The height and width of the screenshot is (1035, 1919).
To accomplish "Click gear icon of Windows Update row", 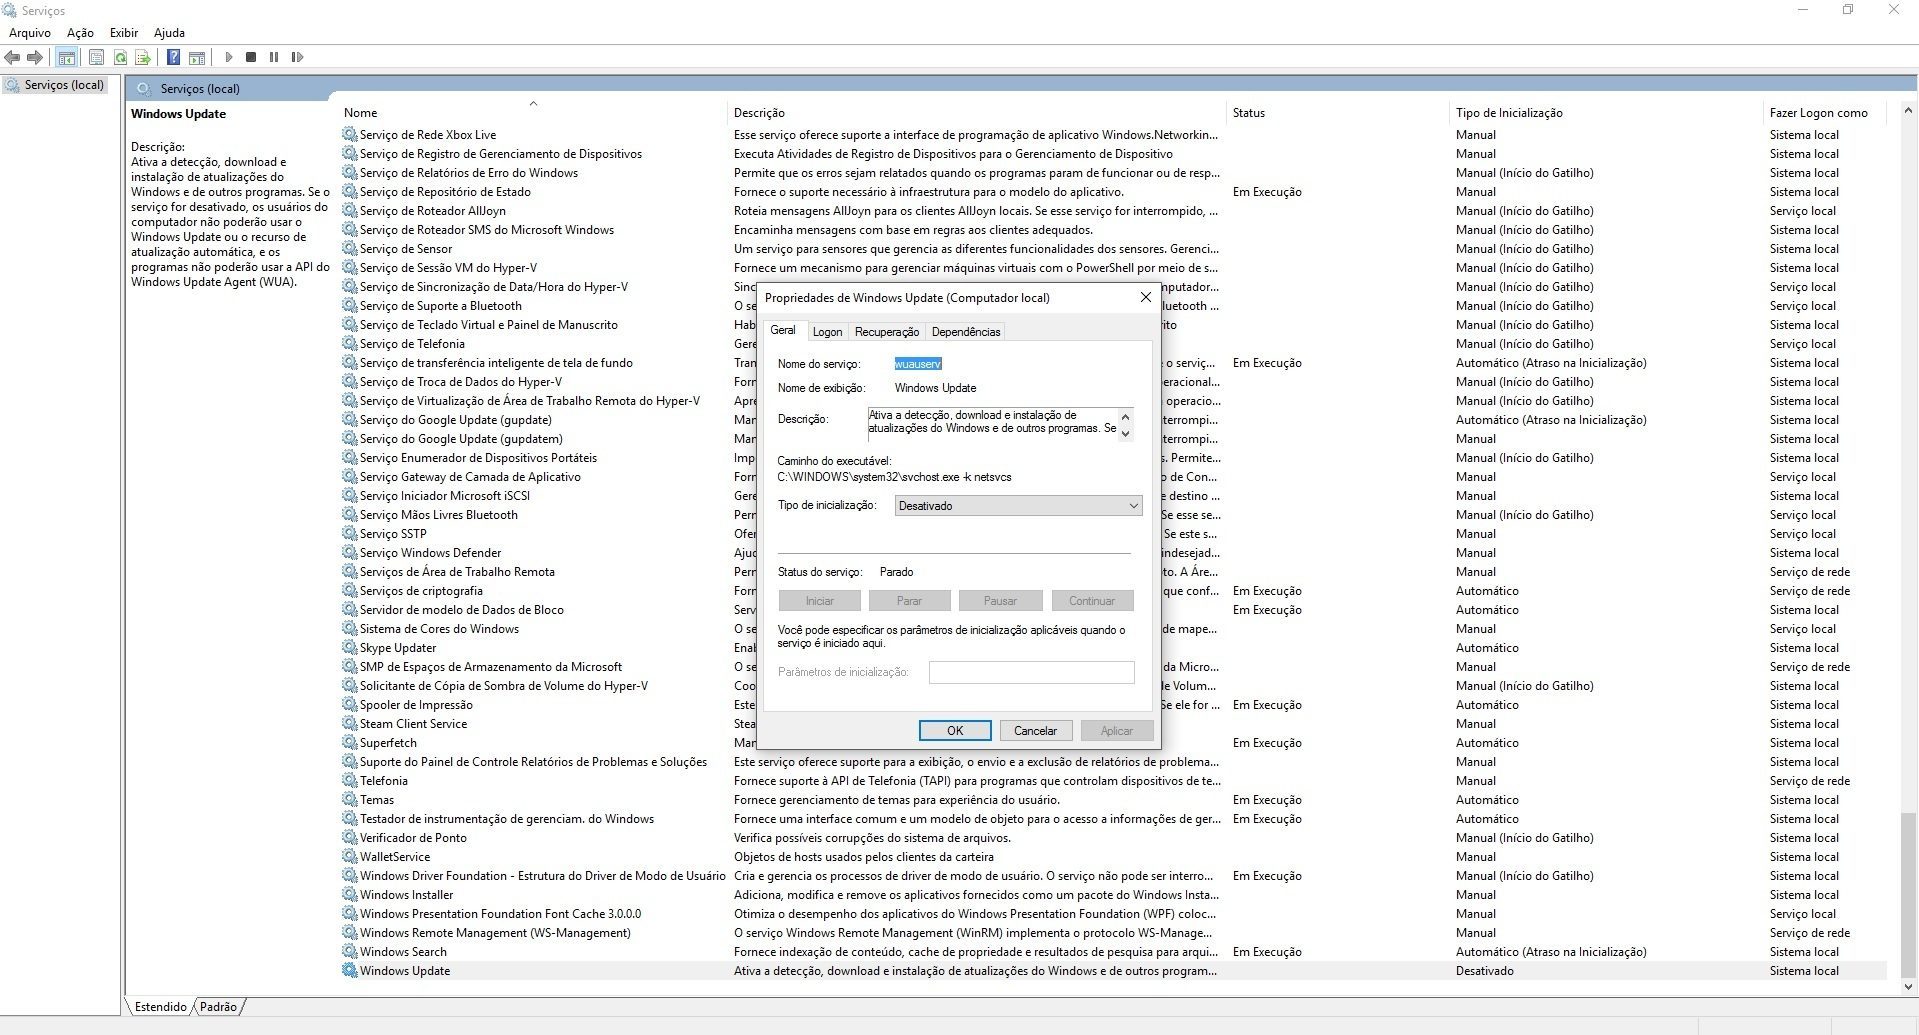I will (x=349, y=971).
